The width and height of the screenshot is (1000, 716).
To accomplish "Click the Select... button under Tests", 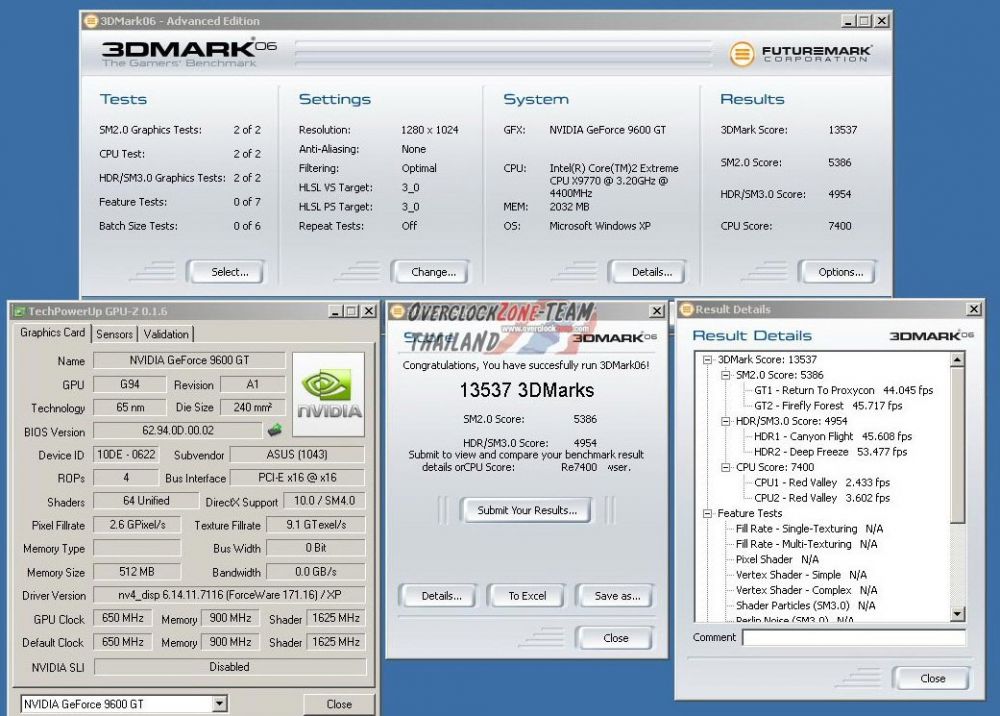I will point(226,272).
